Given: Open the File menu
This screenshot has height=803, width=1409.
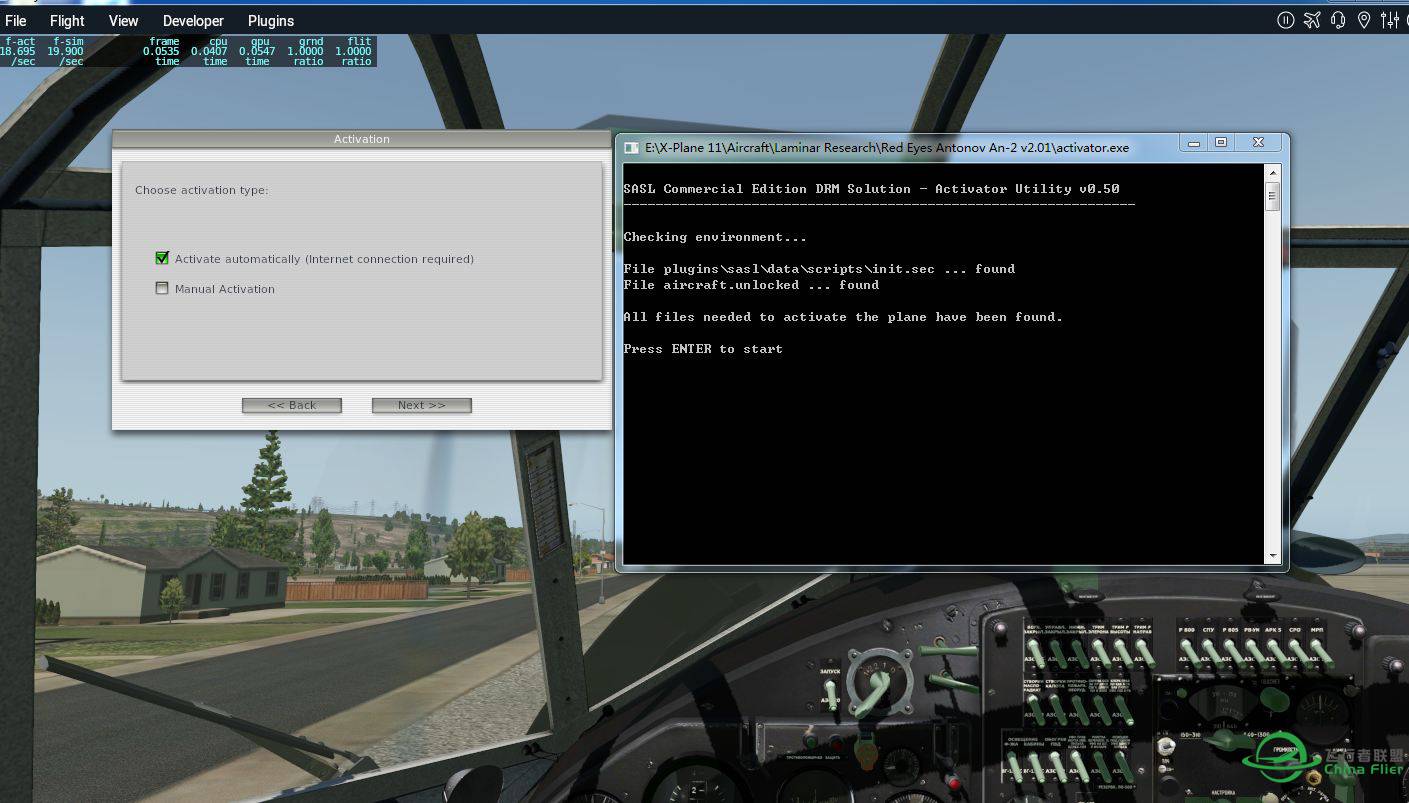Looking at the screenshot, I should click(16, 20).
